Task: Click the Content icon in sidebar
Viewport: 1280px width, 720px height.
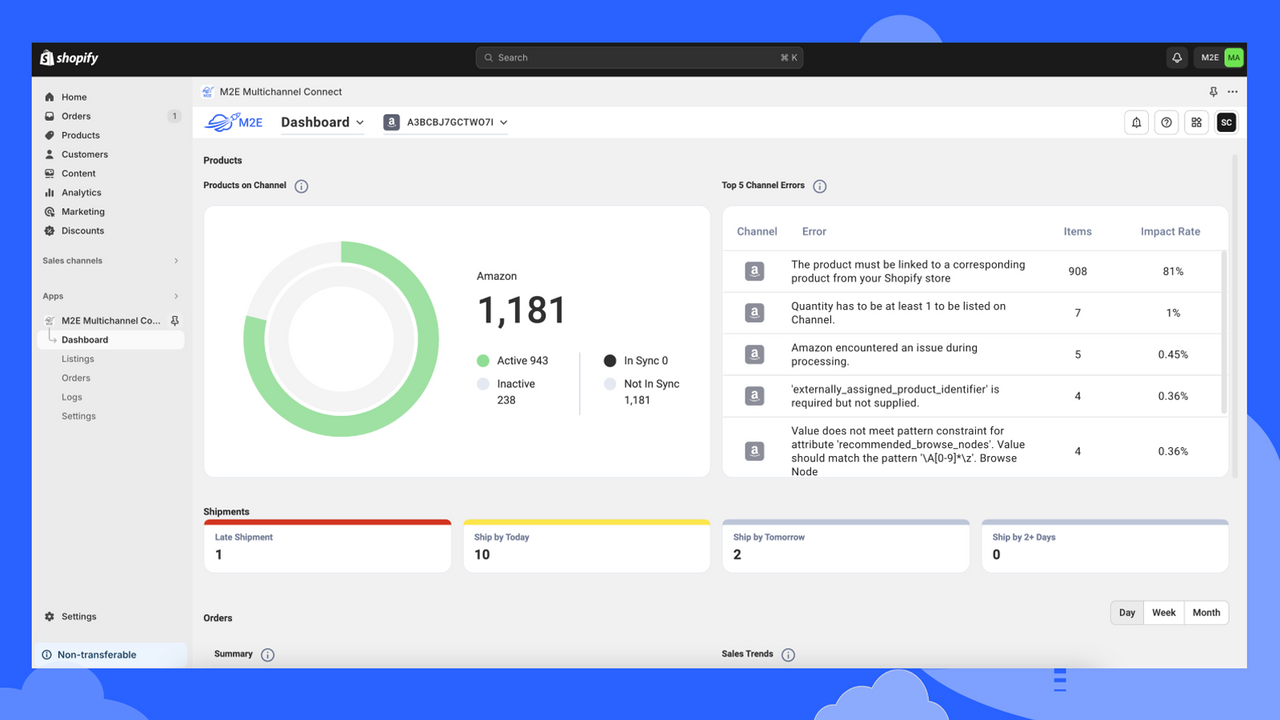Action: point(50,173)
